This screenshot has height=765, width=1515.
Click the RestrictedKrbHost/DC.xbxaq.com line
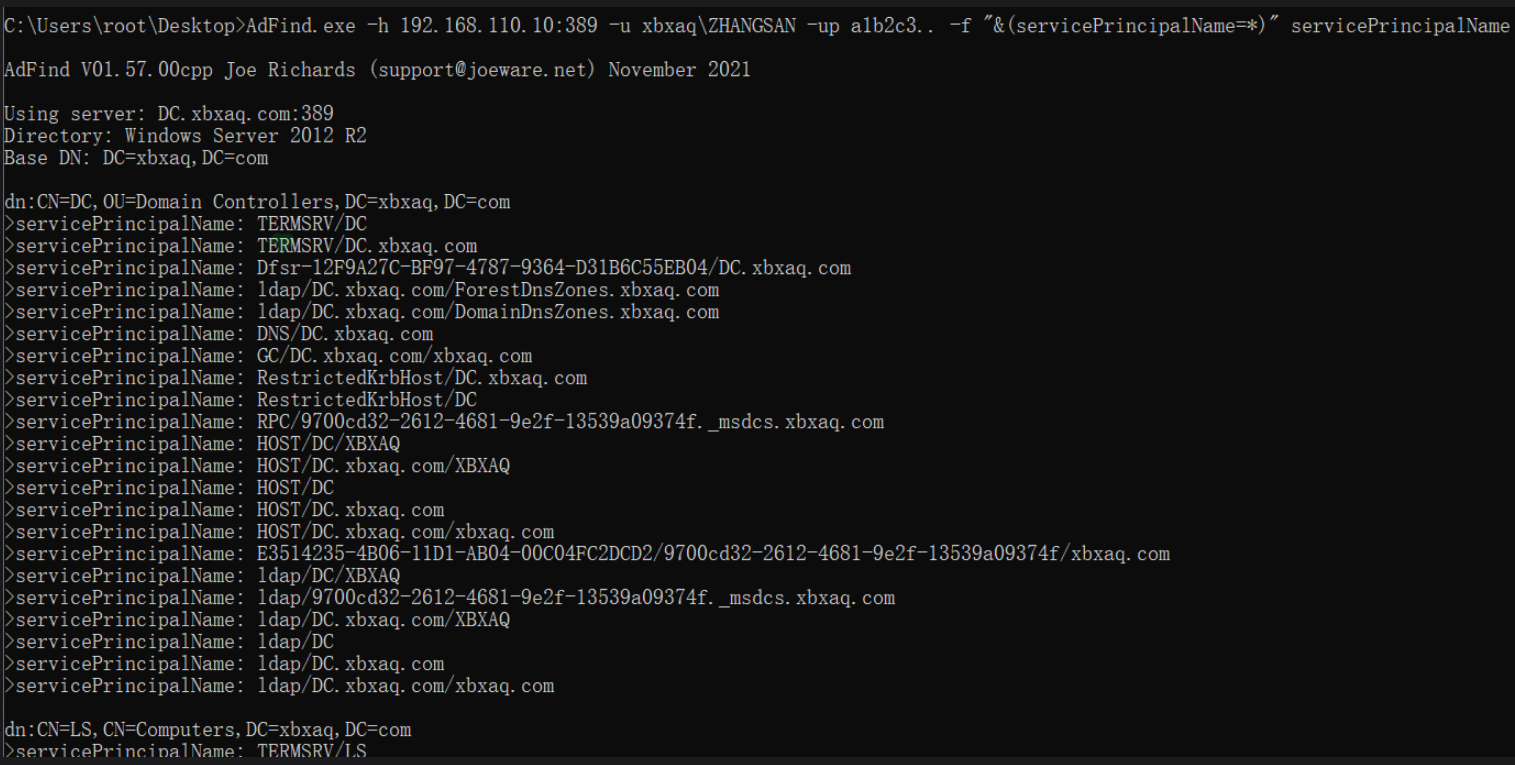tap(296, 378)
